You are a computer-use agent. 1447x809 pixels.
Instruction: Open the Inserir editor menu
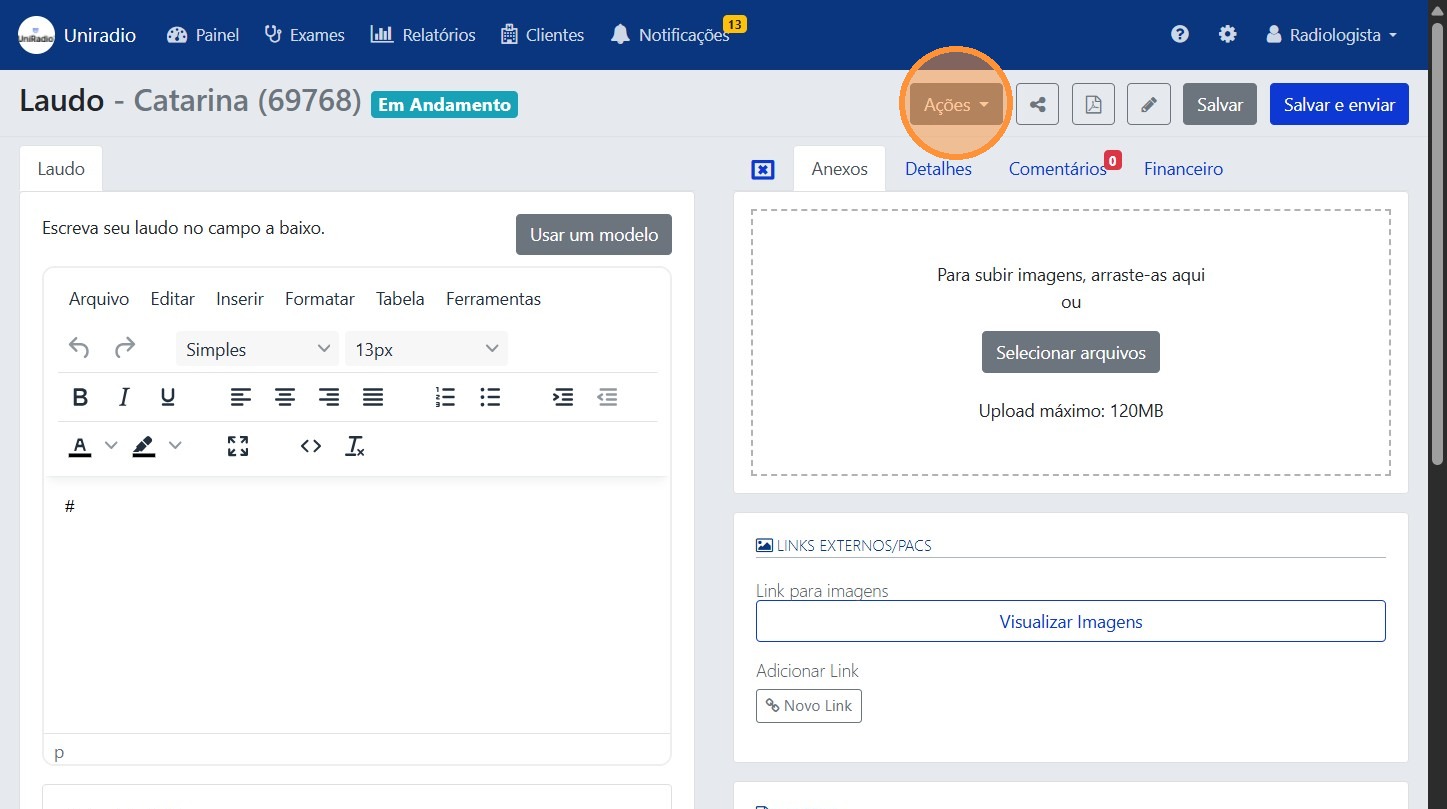pos(240,299)
